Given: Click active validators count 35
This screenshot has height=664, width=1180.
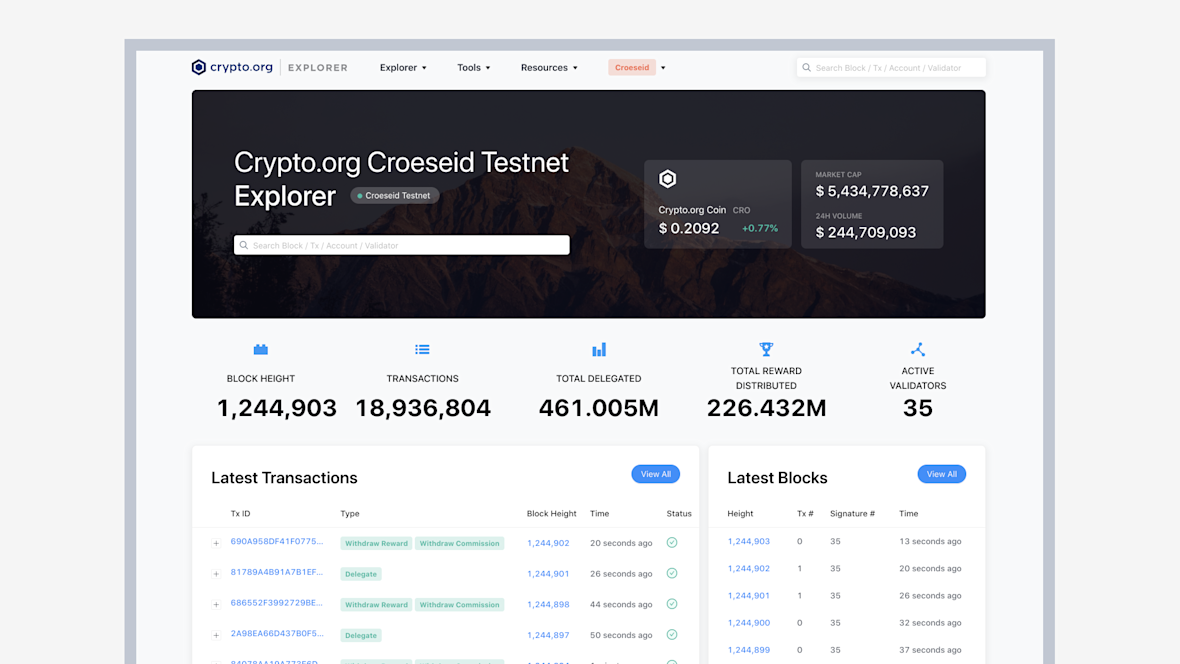Looking at the screenshot, I should point(917,408).
